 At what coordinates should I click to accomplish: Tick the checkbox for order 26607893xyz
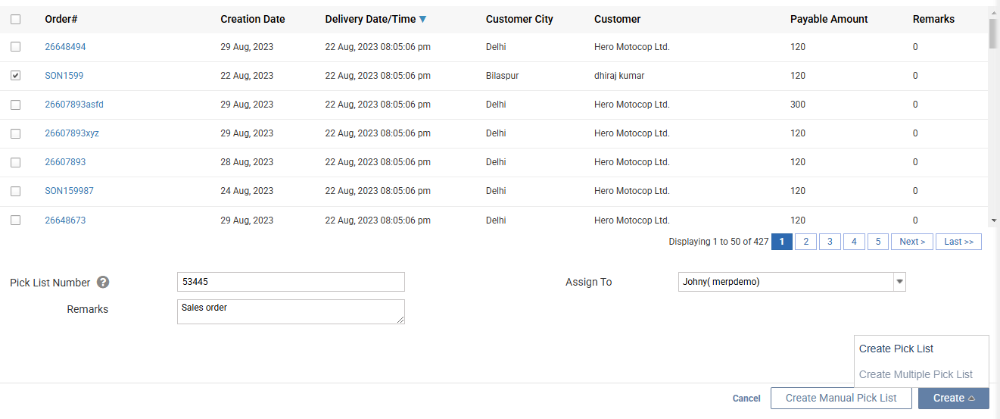(15, 133)
